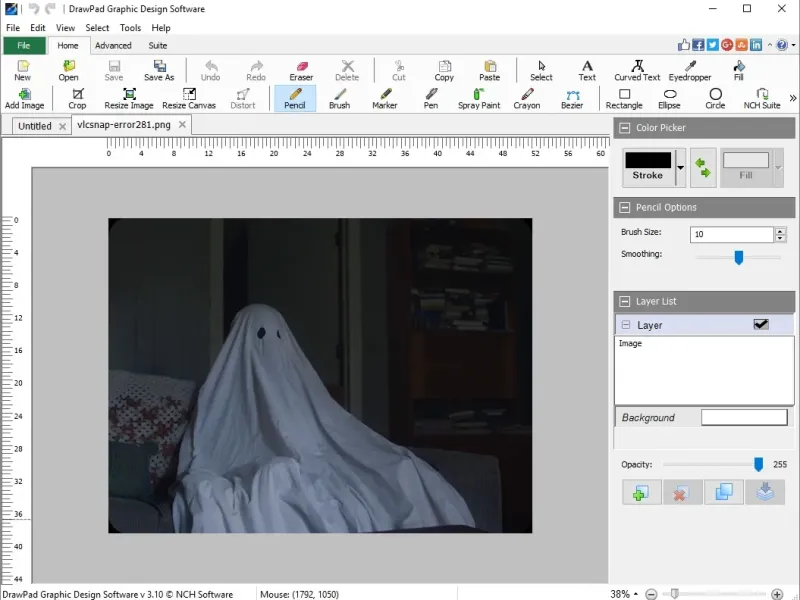Create a new project with New icon
The image size is (800, 600).
click(22, 70)
